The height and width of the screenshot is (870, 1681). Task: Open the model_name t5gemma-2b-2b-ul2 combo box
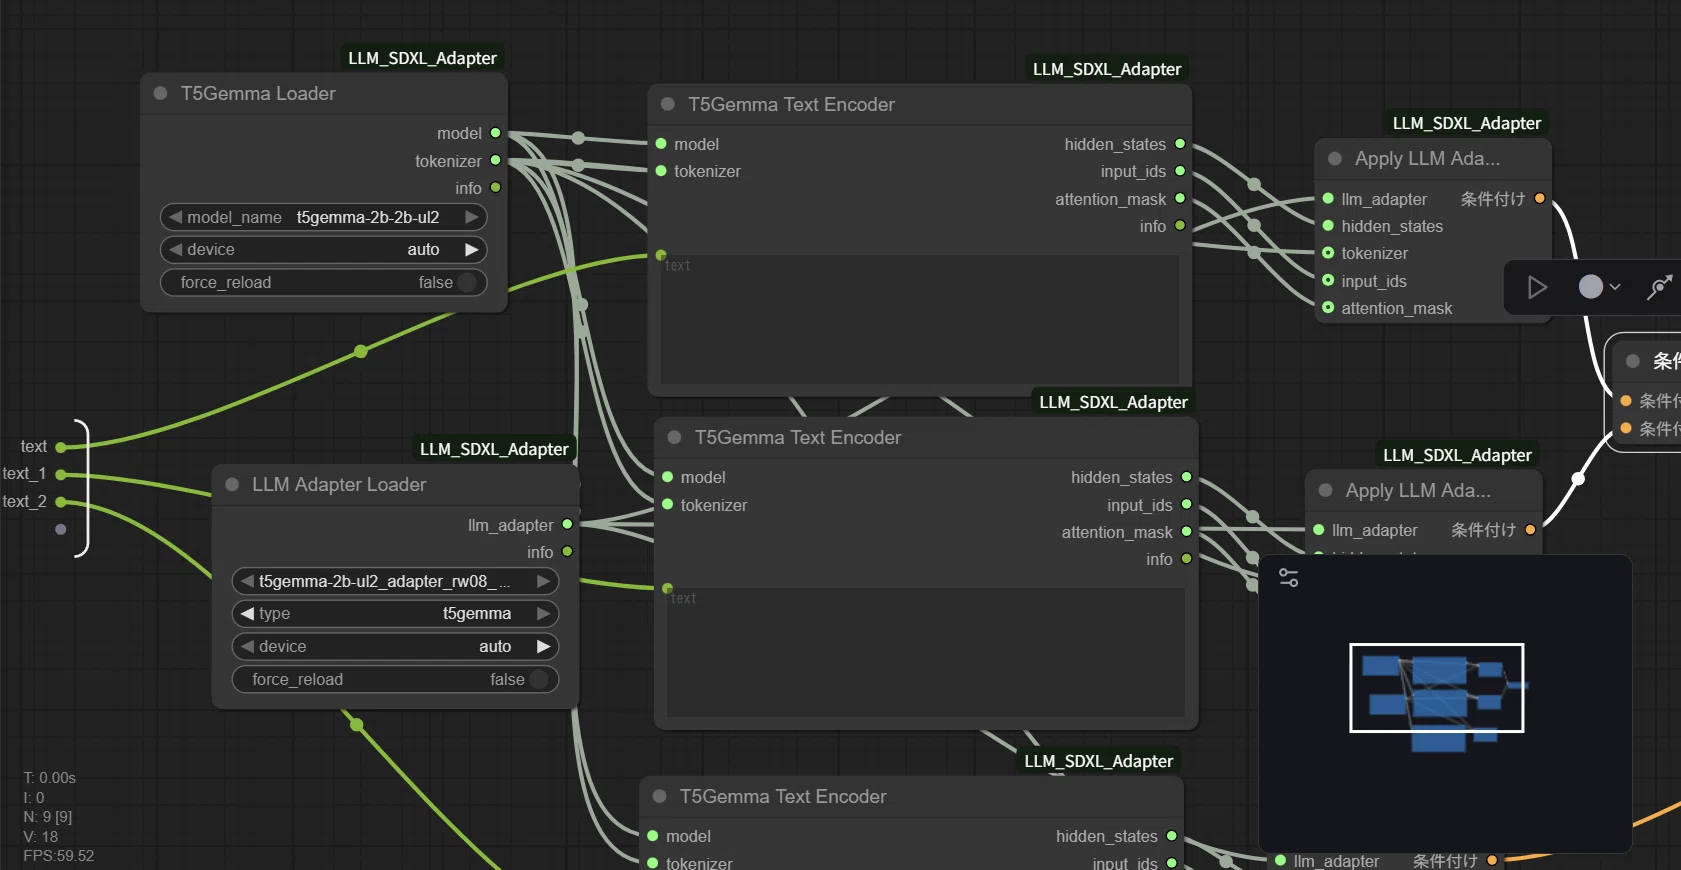(324, 217)
